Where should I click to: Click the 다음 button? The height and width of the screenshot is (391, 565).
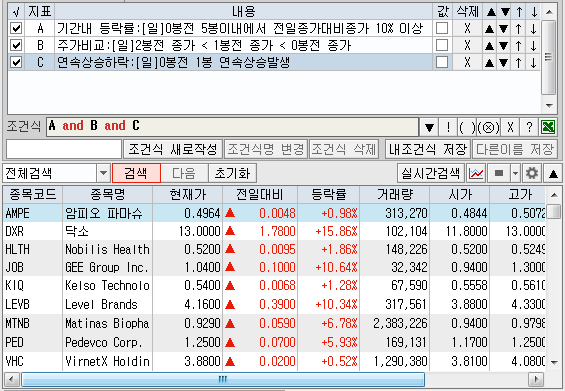pos(184,173)
